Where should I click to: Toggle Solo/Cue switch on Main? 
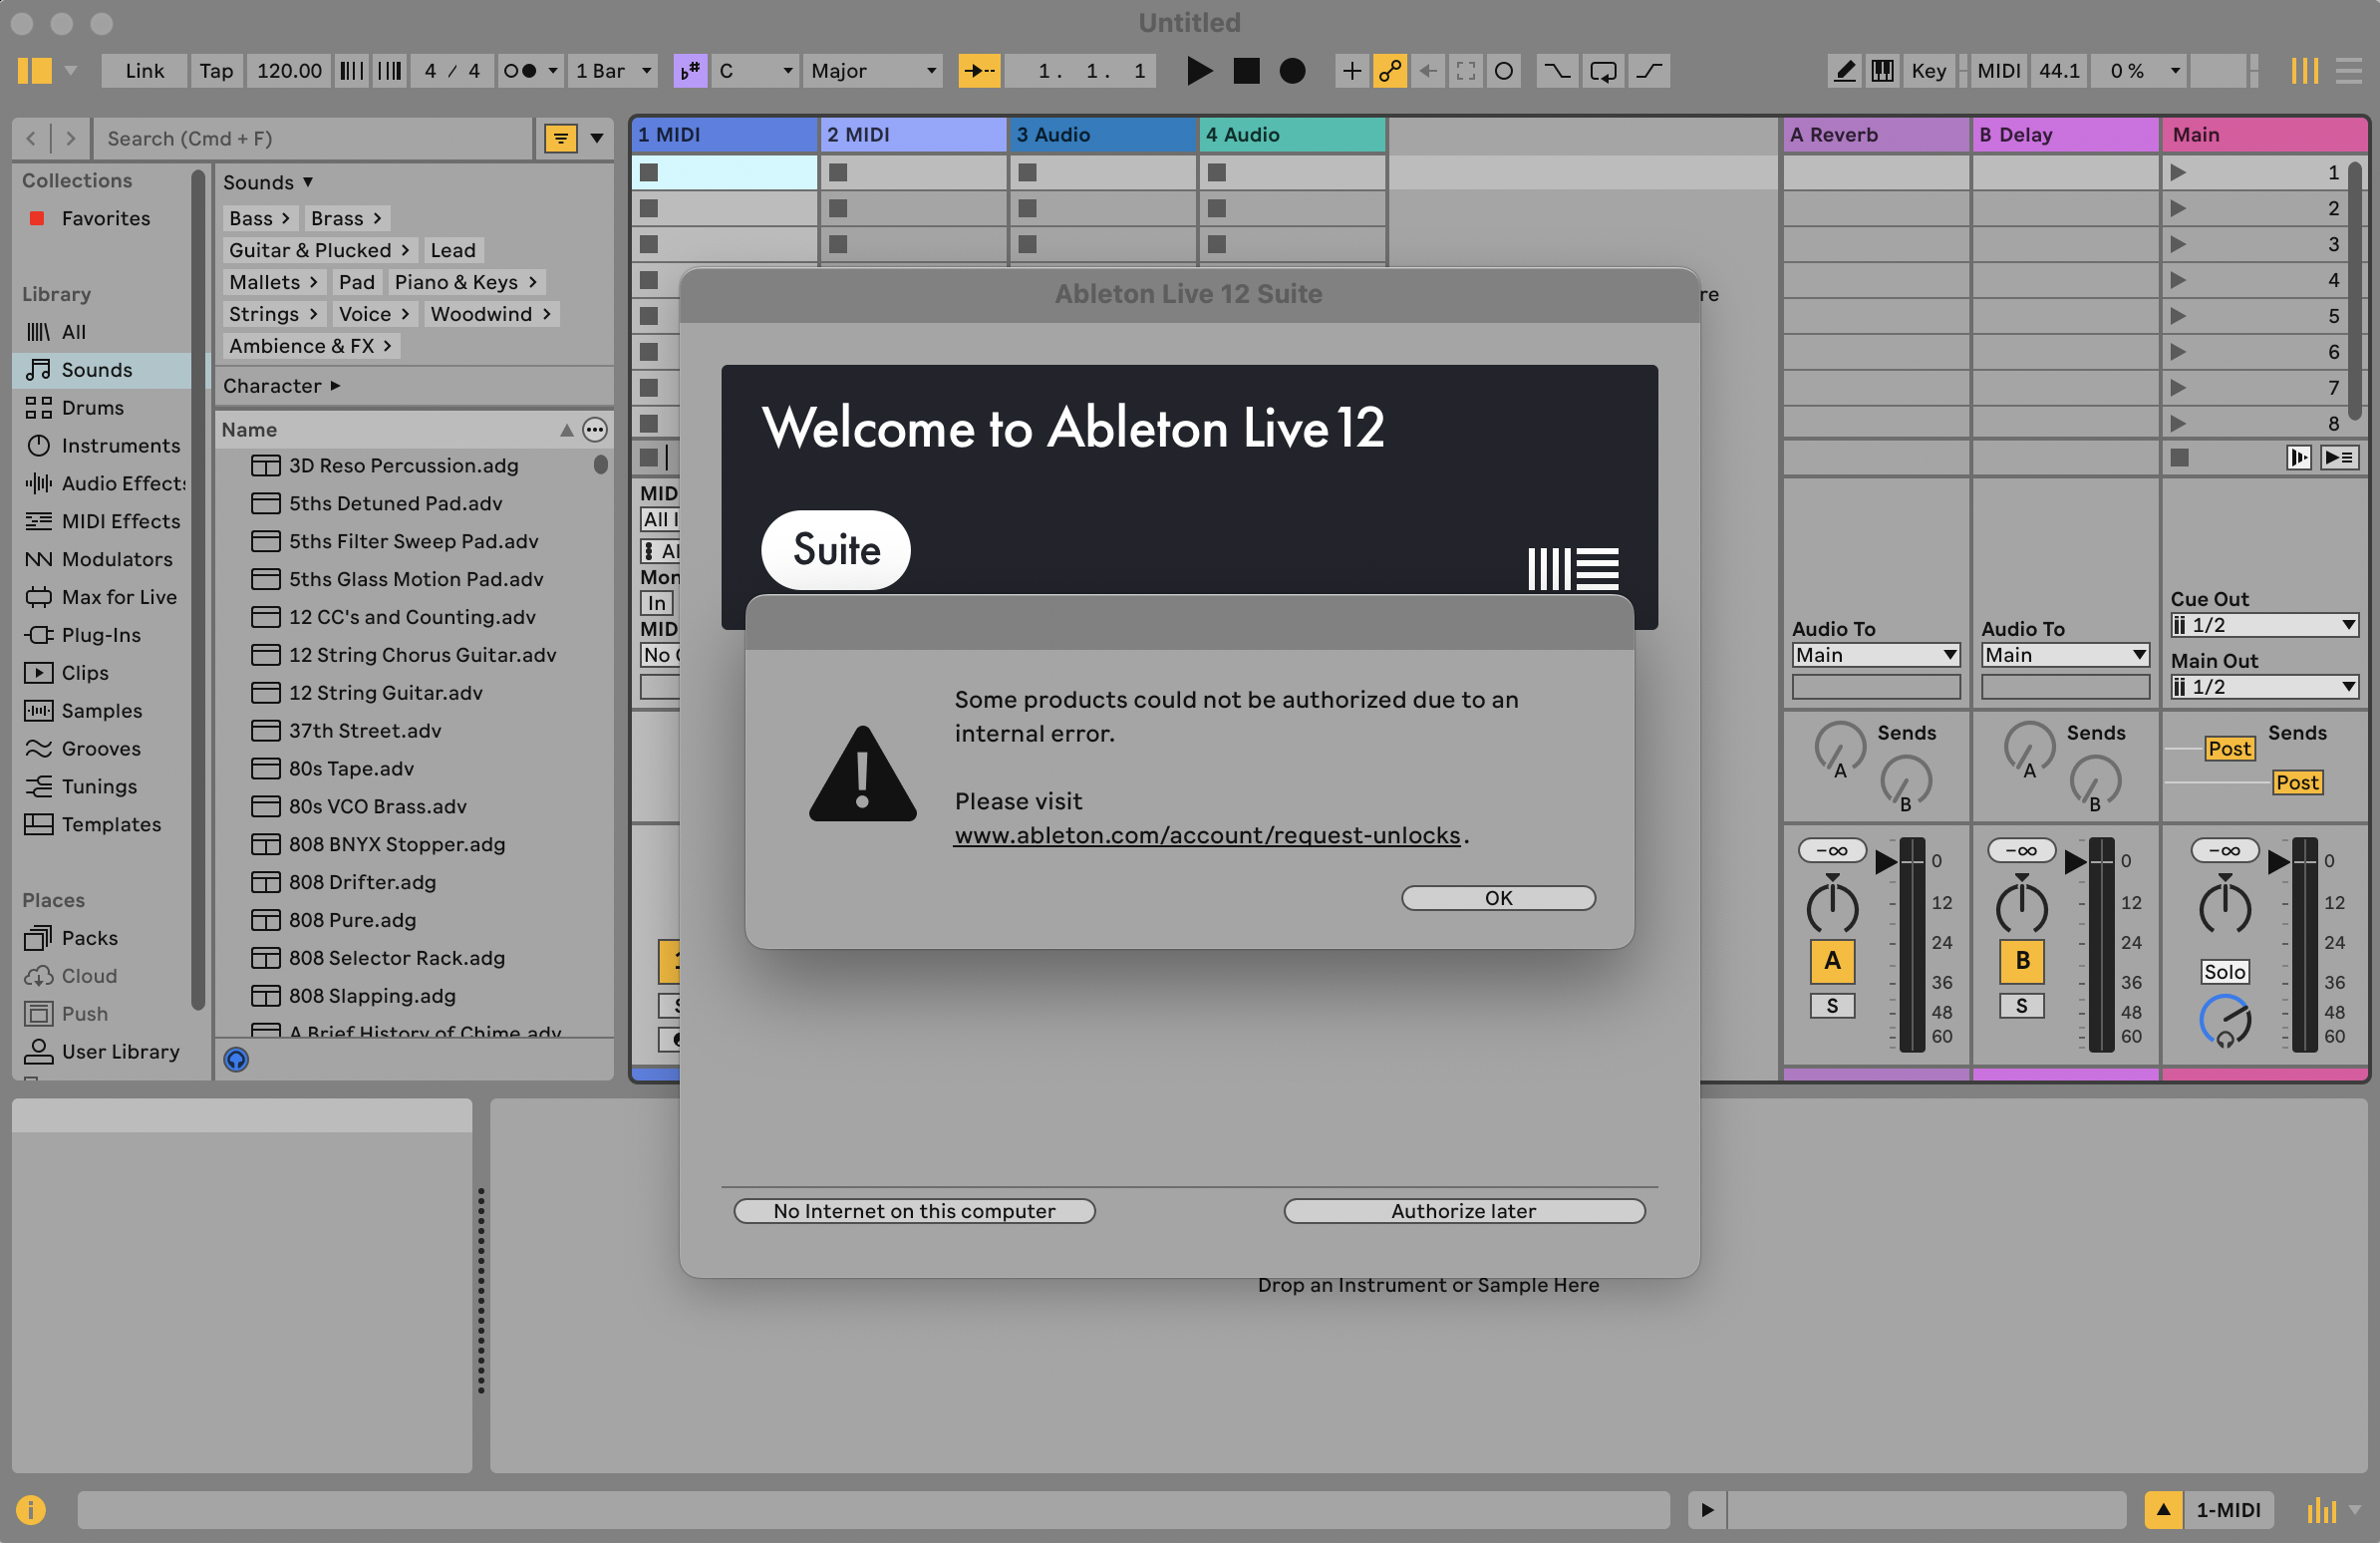(x=2224, y=971)
